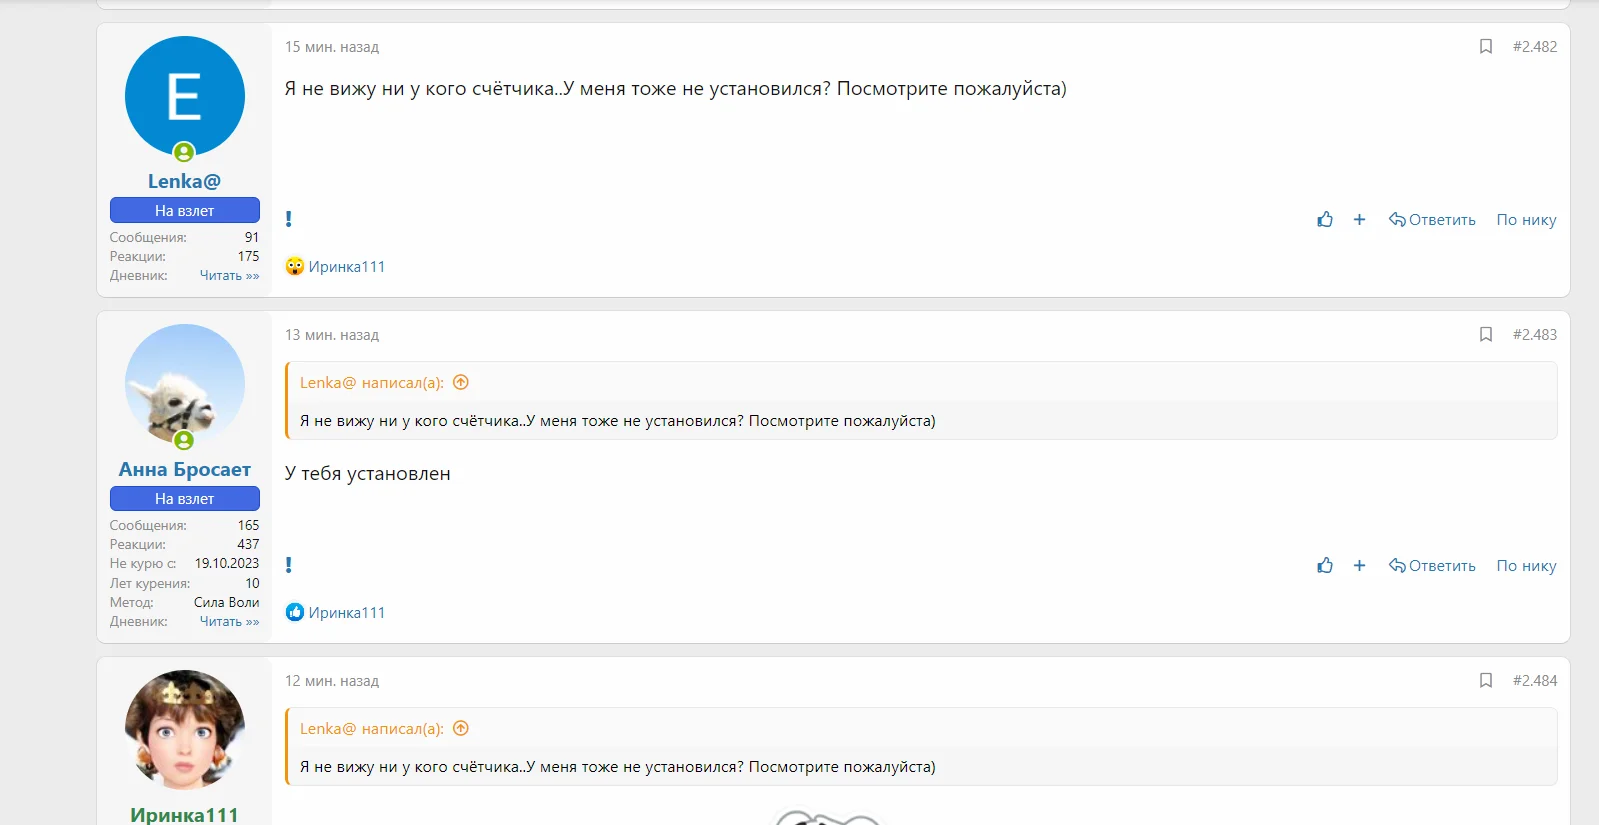Report Lenka@'s post via exclamation icon
This screenshot has width=1599, height=825.
(289, 219)
